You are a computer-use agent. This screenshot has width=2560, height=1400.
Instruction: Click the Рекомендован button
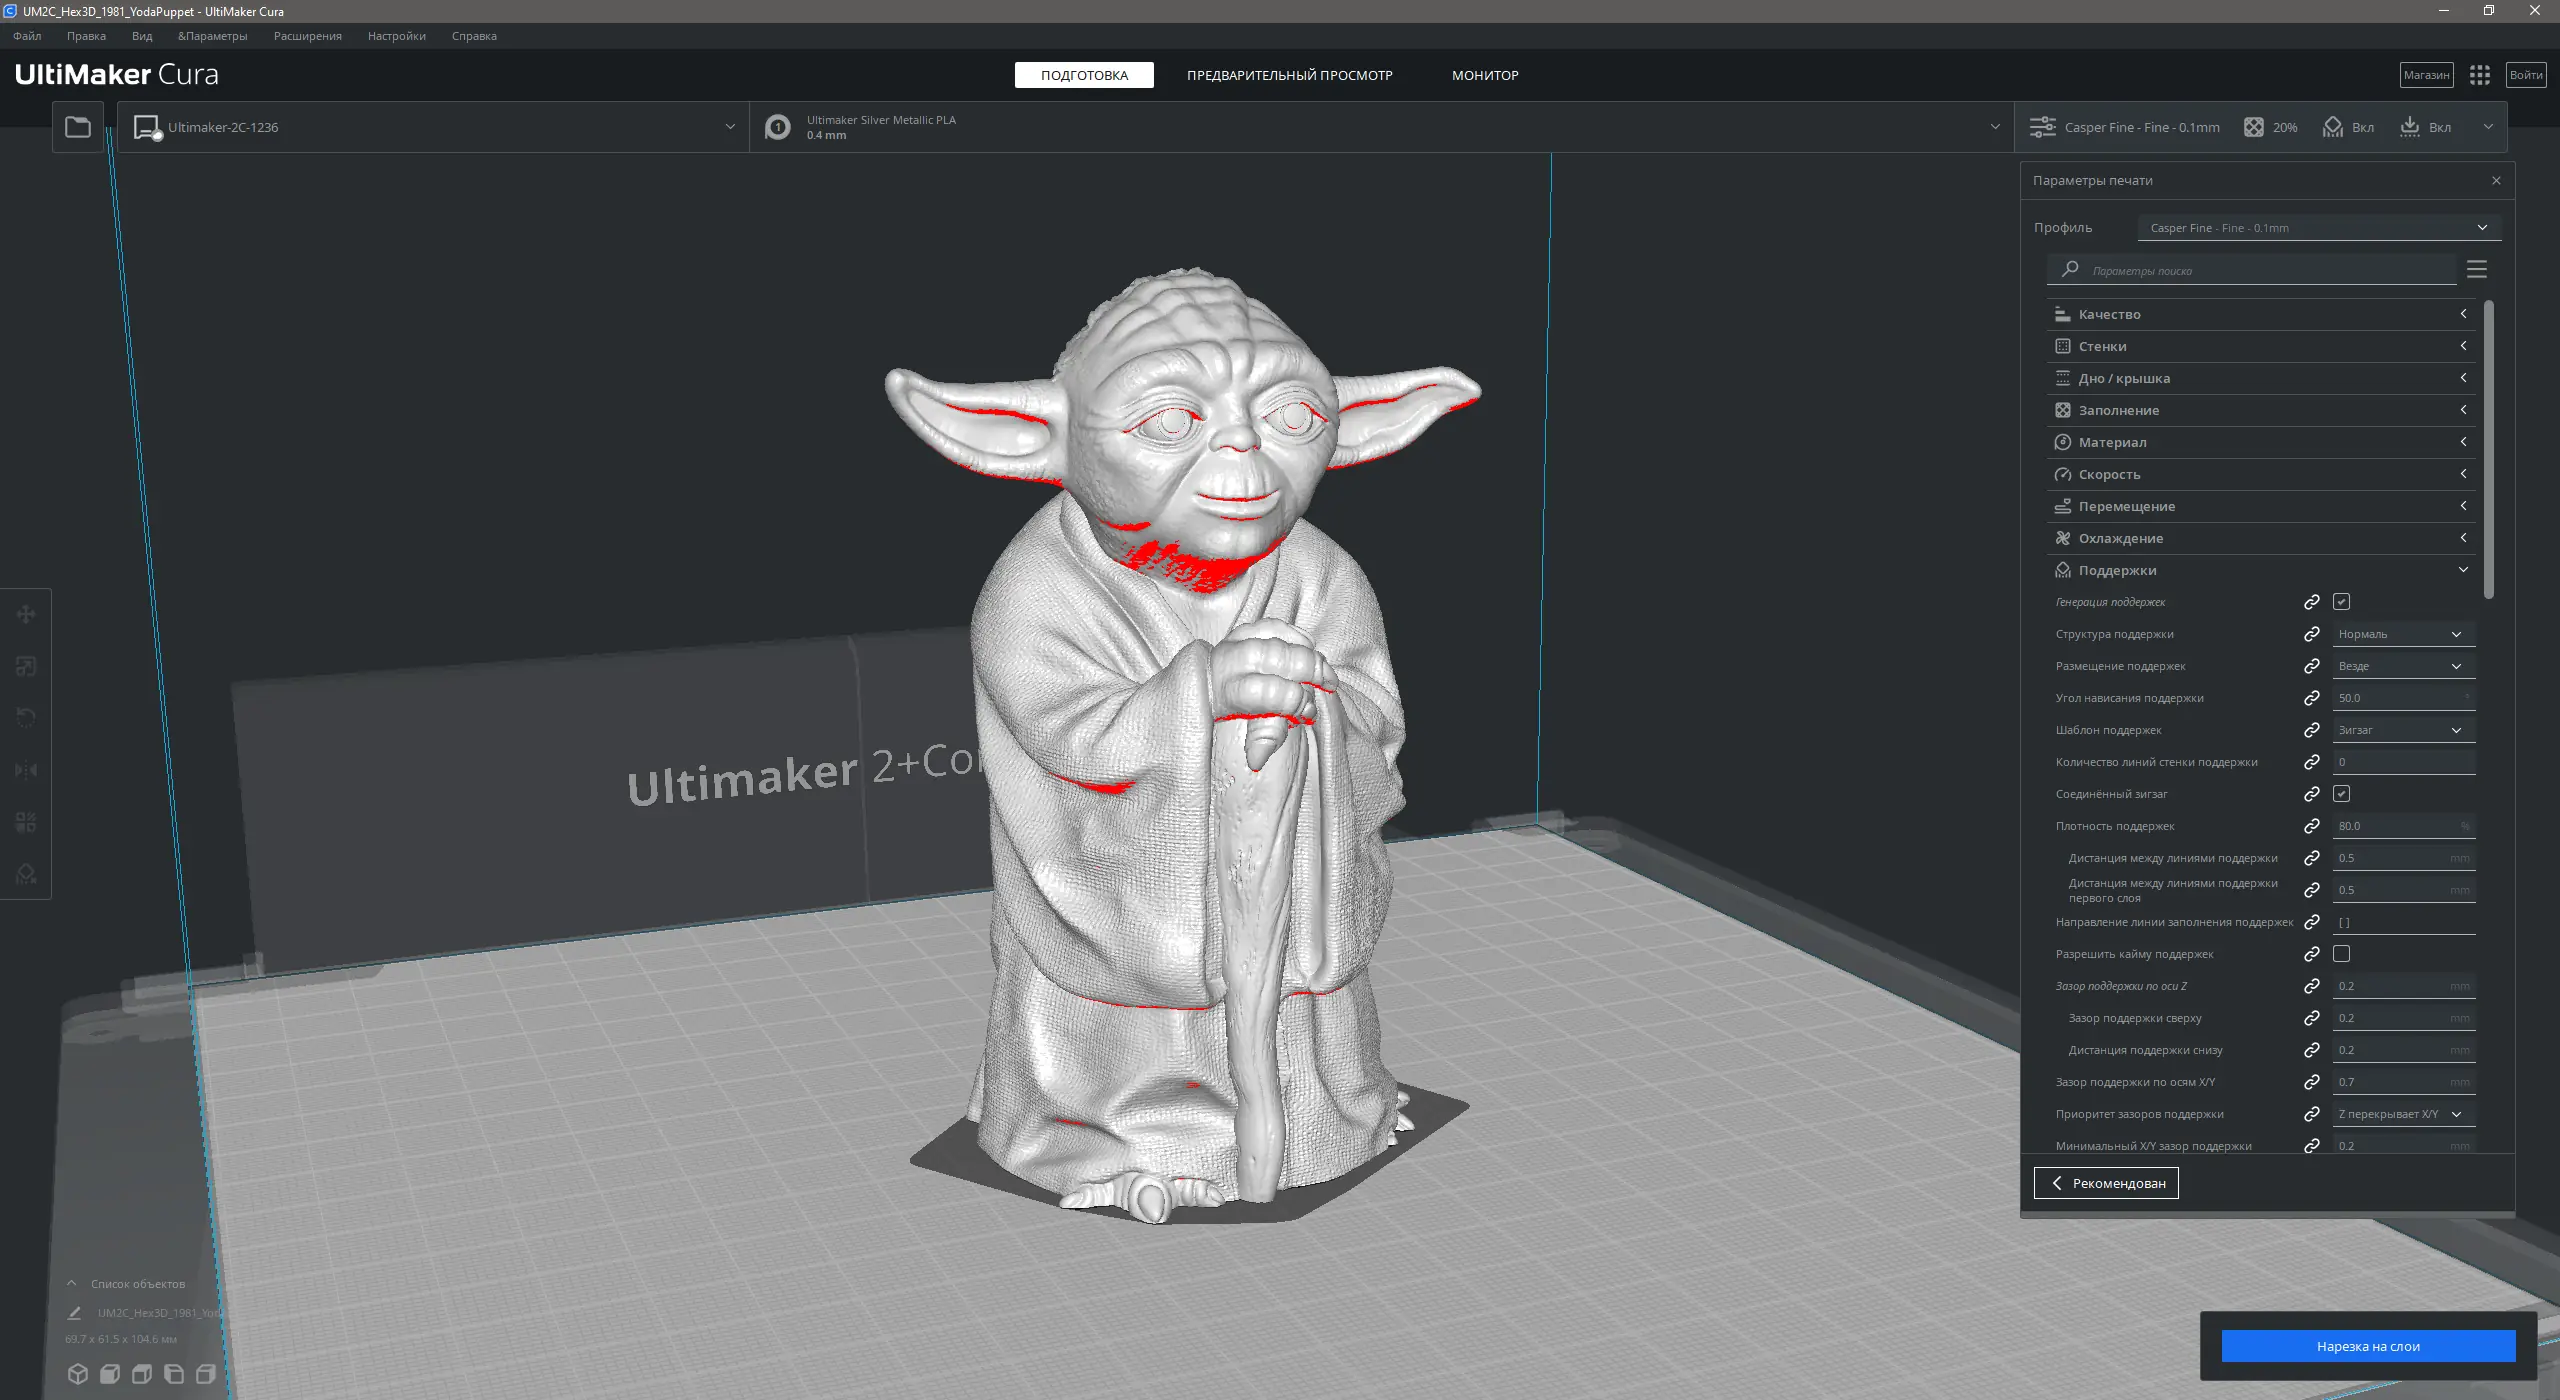tap(2105, 1183)
